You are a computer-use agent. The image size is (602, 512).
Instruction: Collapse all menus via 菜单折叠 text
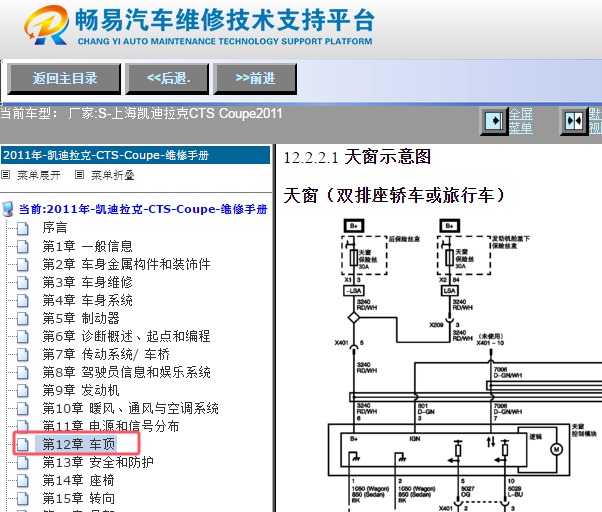(x=112, y=175)
